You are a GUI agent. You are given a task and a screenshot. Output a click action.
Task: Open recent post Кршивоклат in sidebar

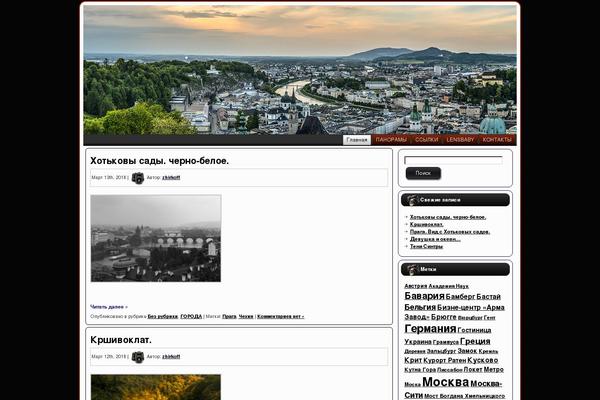[427, 224]
